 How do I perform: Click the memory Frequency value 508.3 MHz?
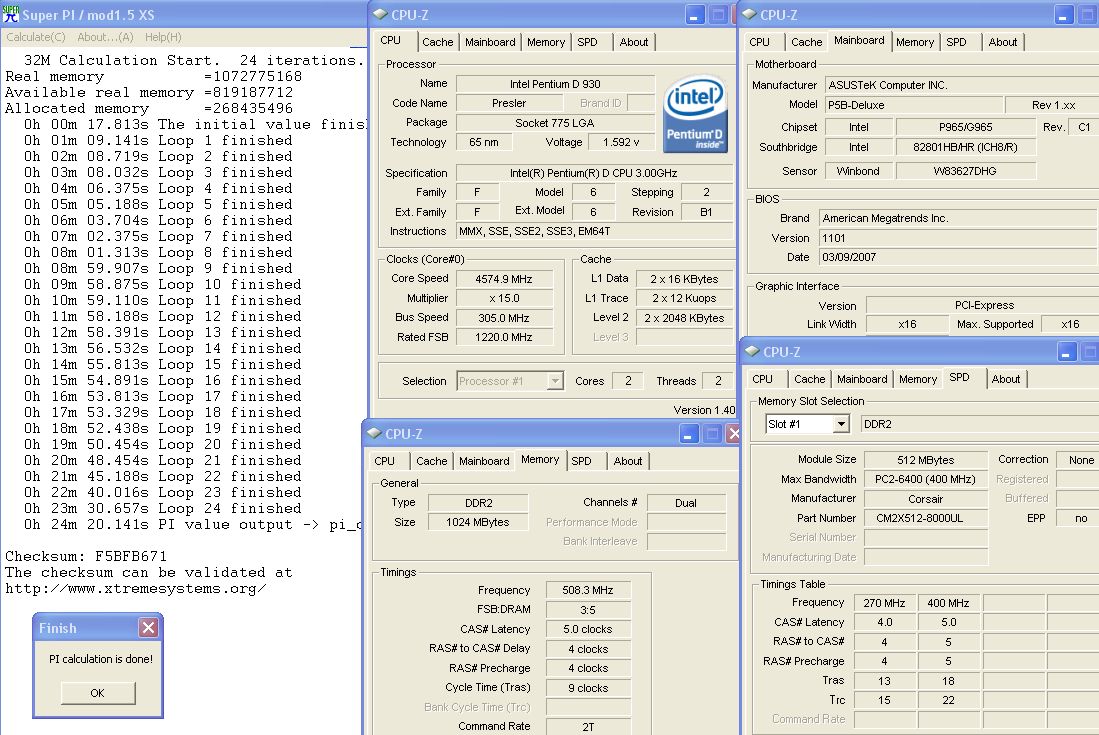point(587,590)
